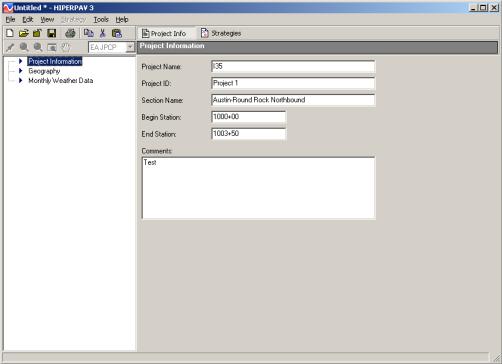502x364 pixels.
Task: Save project with floppy disk icon
Action: 52,33
